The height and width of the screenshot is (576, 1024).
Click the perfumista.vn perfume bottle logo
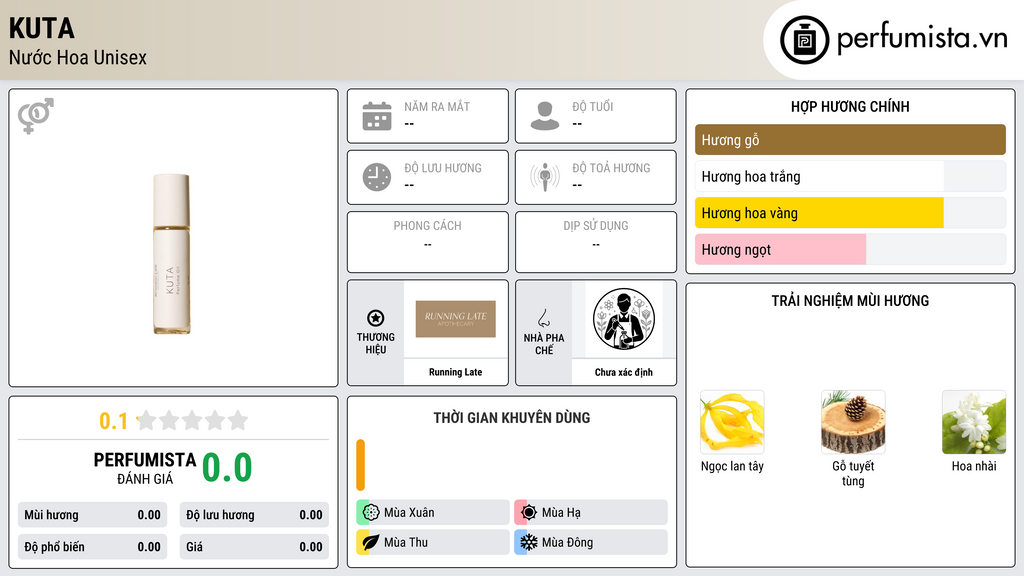pyautogui.click(x=804, y=40)
